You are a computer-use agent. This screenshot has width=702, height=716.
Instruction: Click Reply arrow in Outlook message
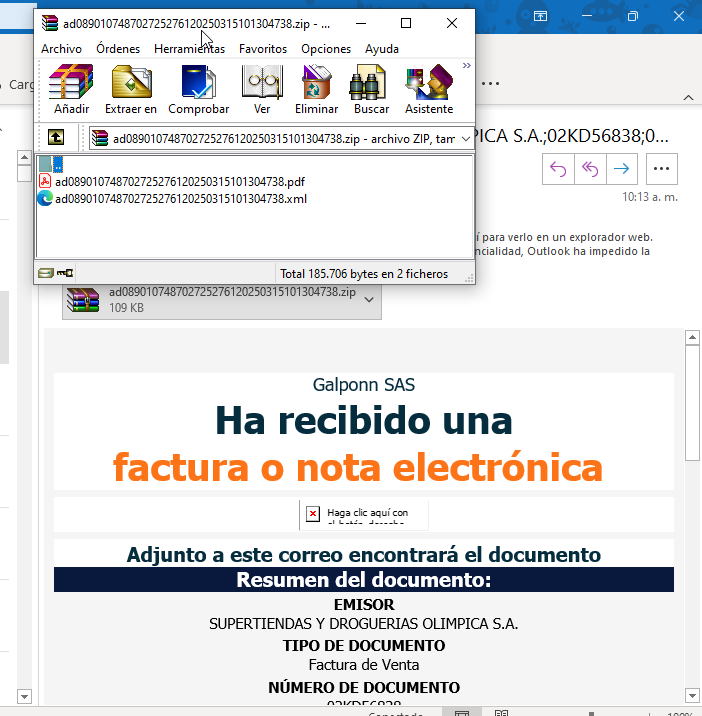[x=558, y=169]
